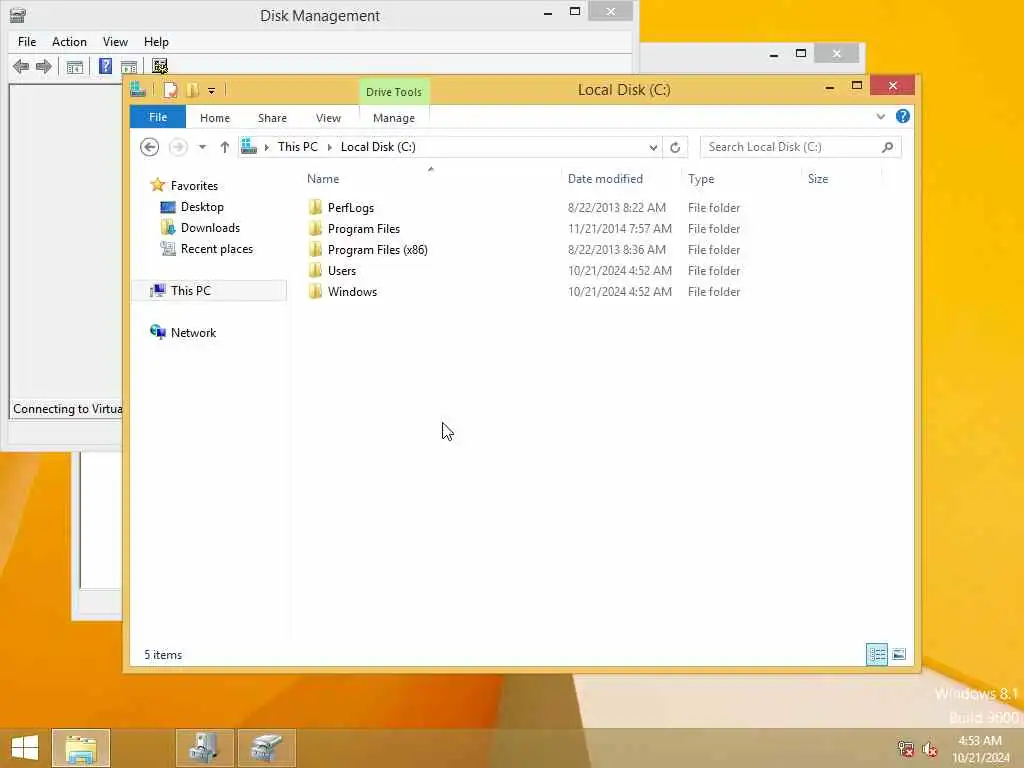This screenshot has height=768, width=1024.
Task: Select the PerfLogs folder
Action: (351, 208)
